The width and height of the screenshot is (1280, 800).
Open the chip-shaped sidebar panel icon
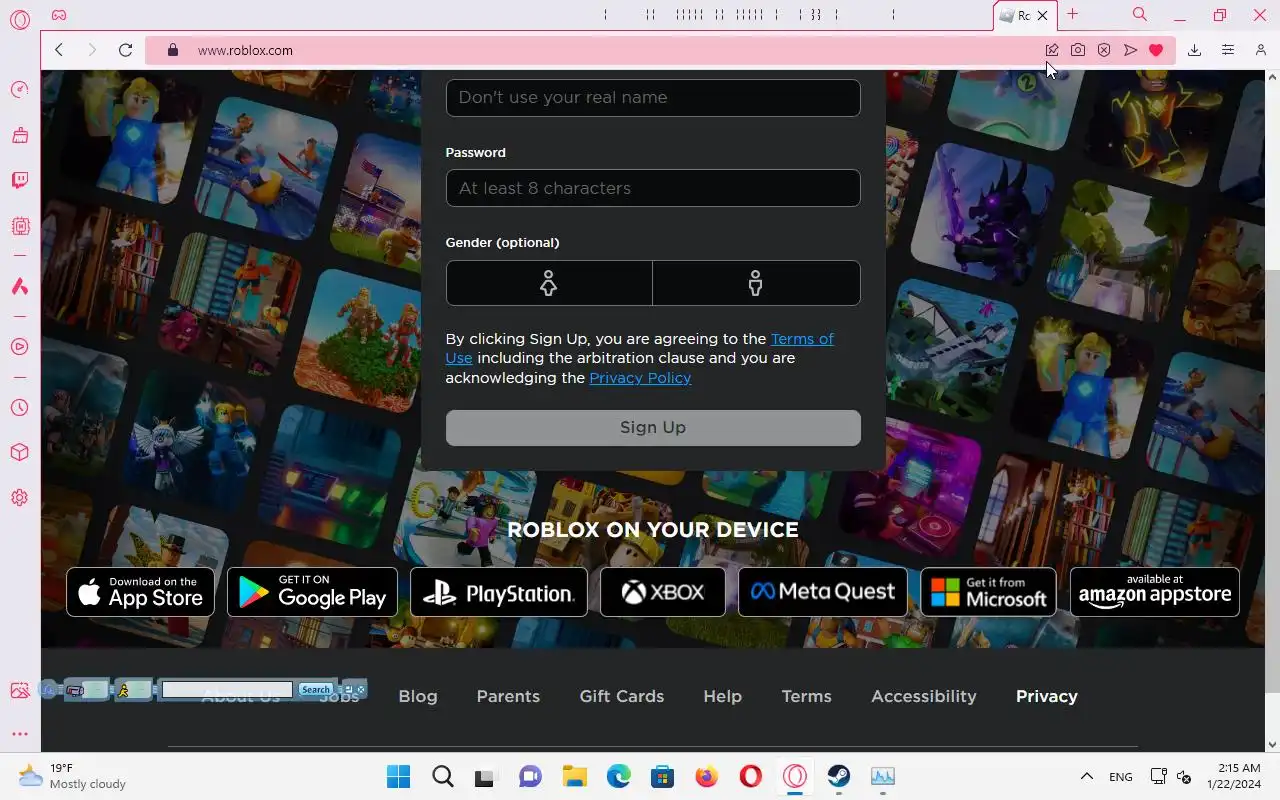click(19, 227)
